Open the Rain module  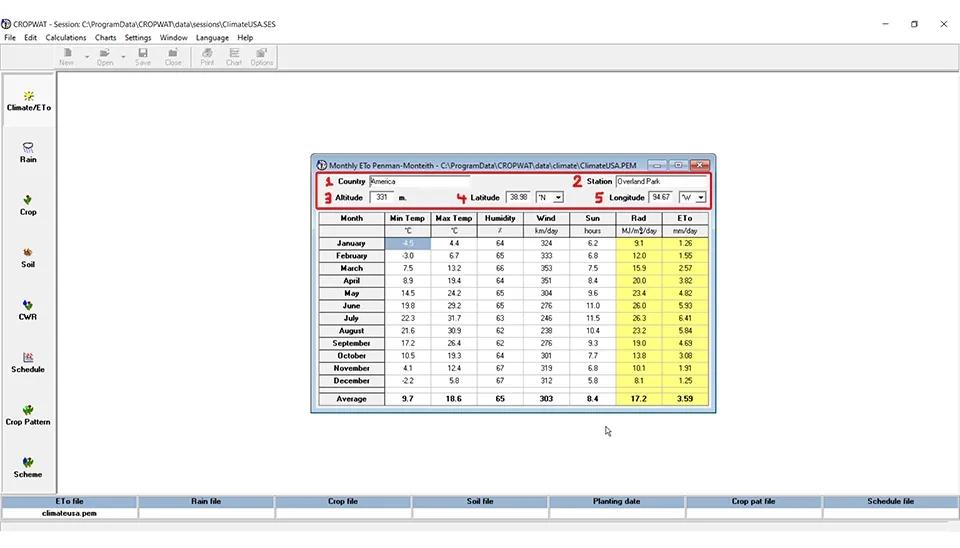pyautogui.click(x=28, y=152)
